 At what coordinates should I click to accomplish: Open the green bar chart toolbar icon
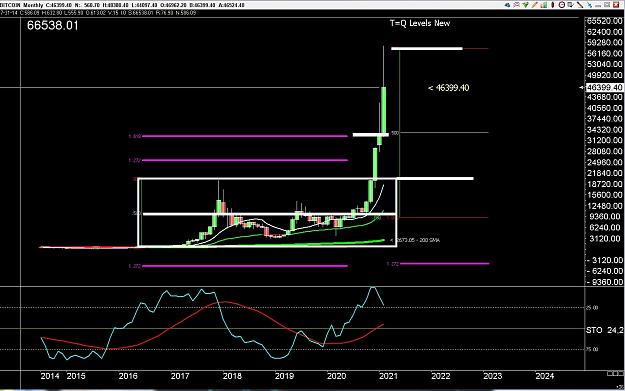[x=544, y=5]
